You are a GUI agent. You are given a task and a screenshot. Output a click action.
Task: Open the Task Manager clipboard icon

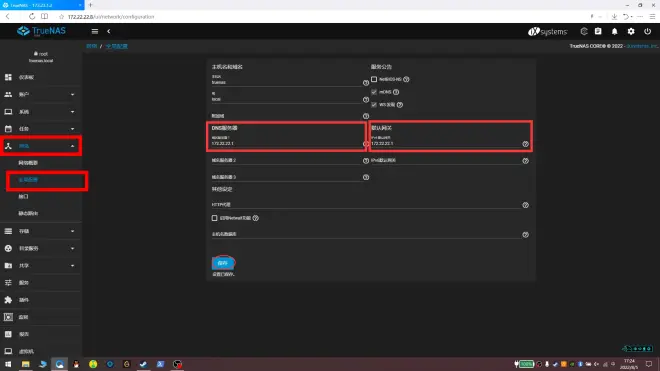(x=598, y=31)
